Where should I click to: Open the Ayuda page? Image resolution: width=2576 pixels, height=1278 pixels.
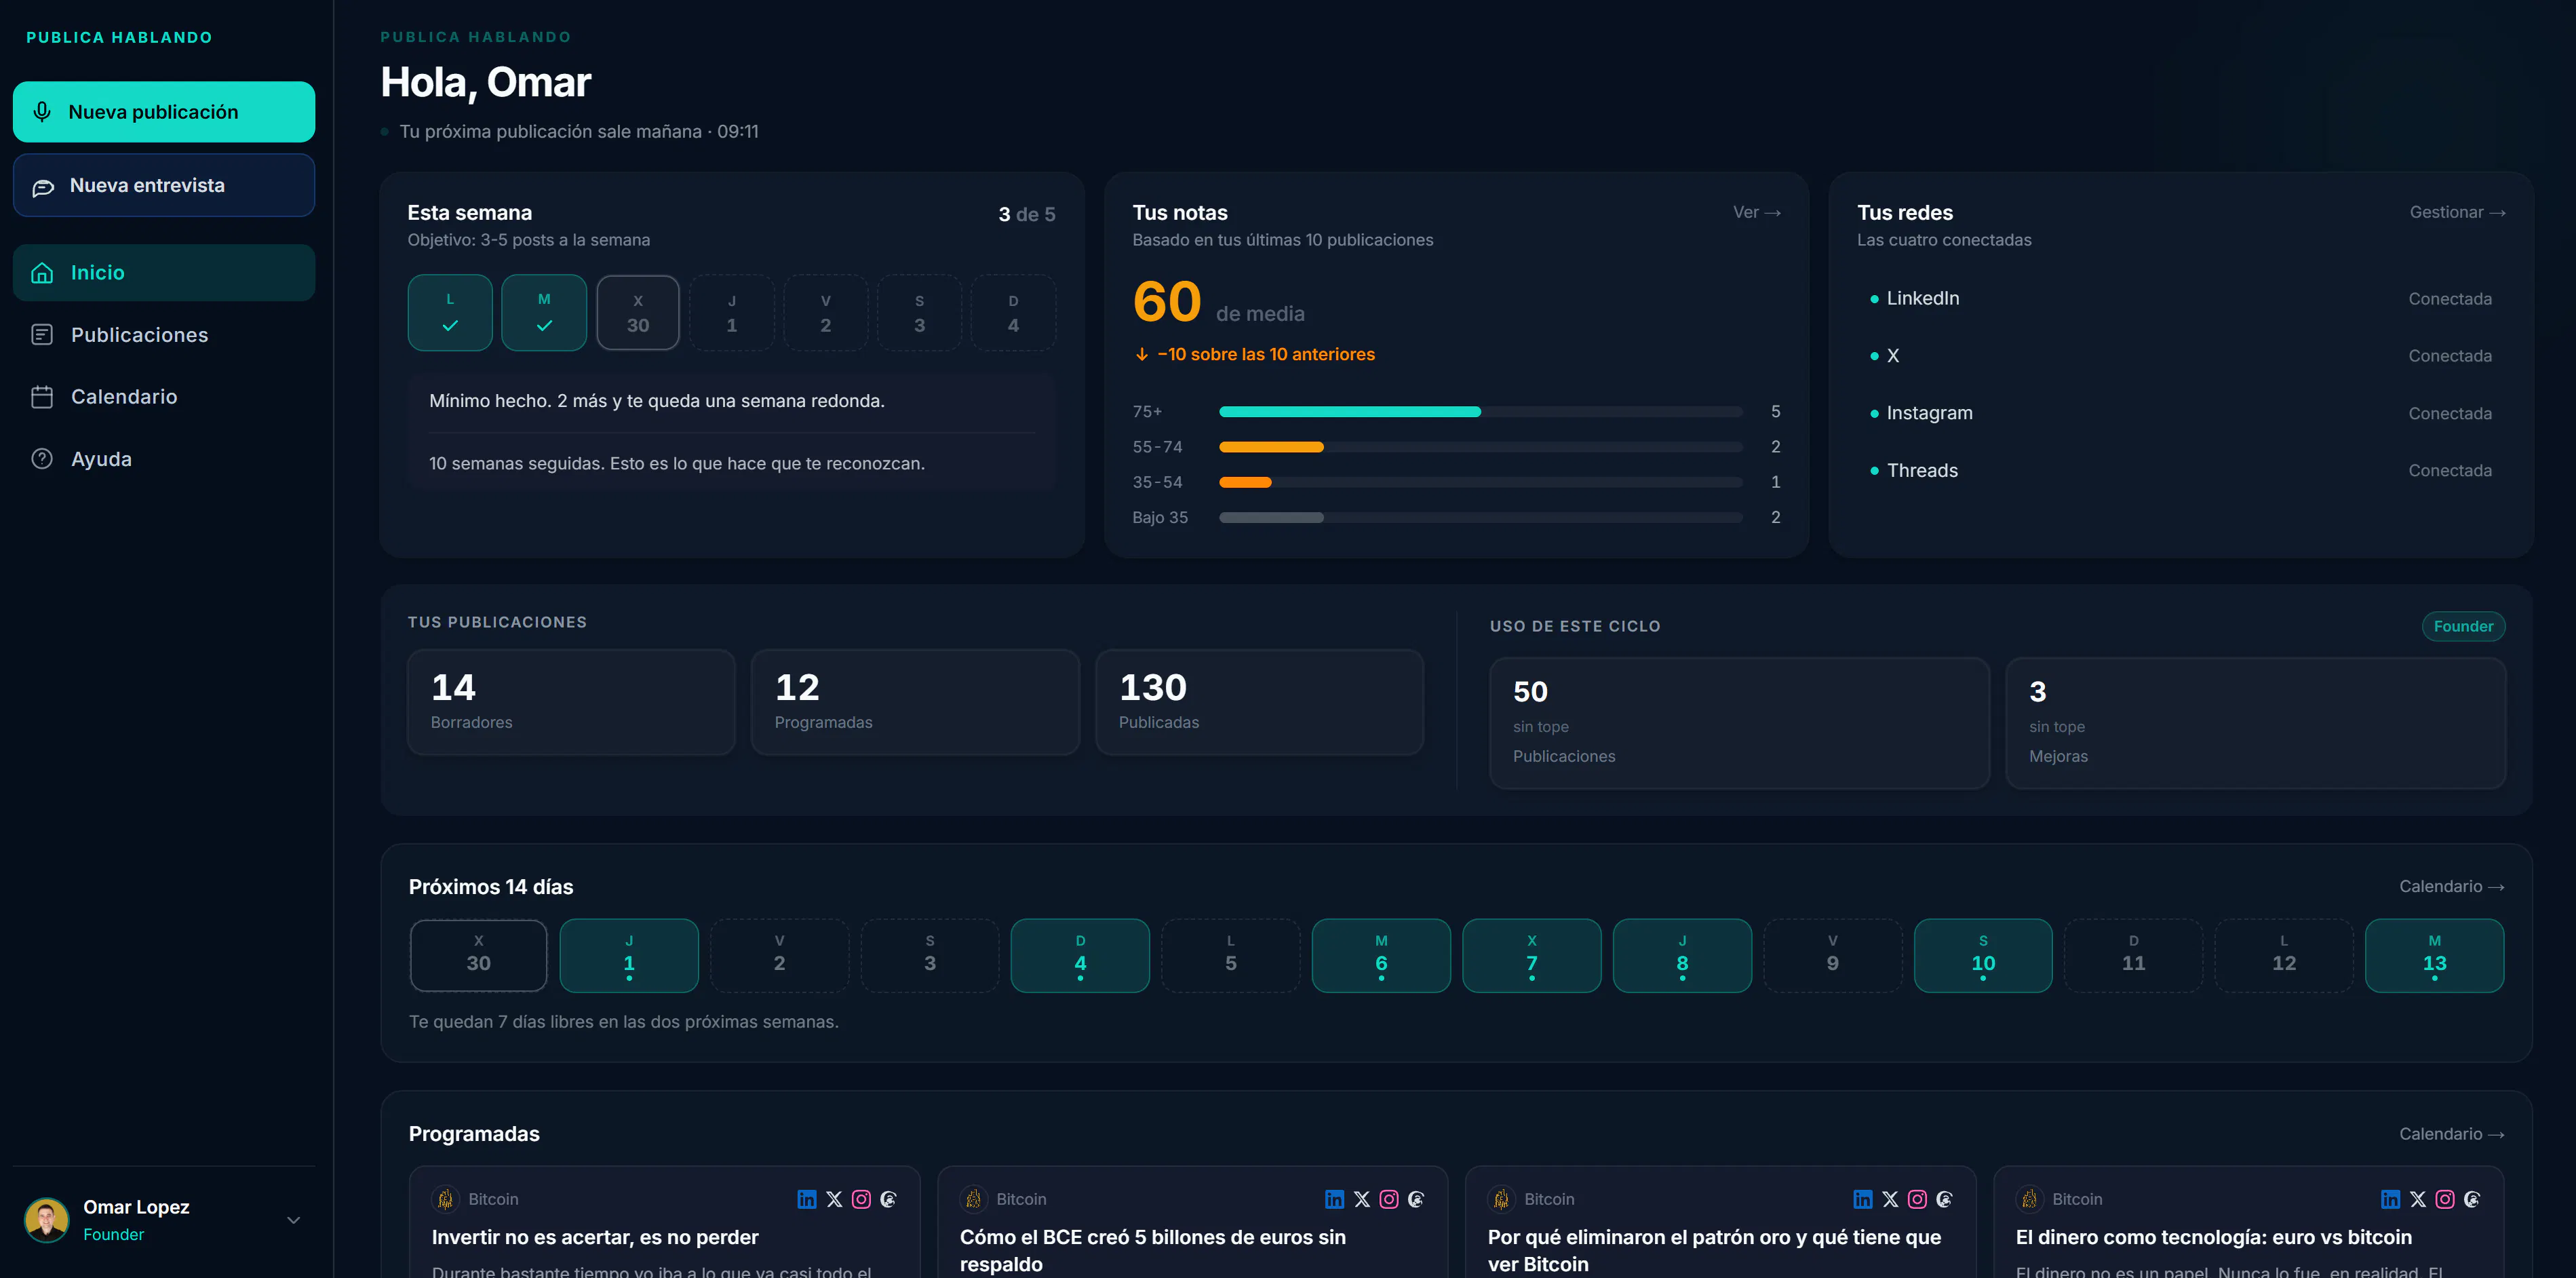(x=164, y=459)
